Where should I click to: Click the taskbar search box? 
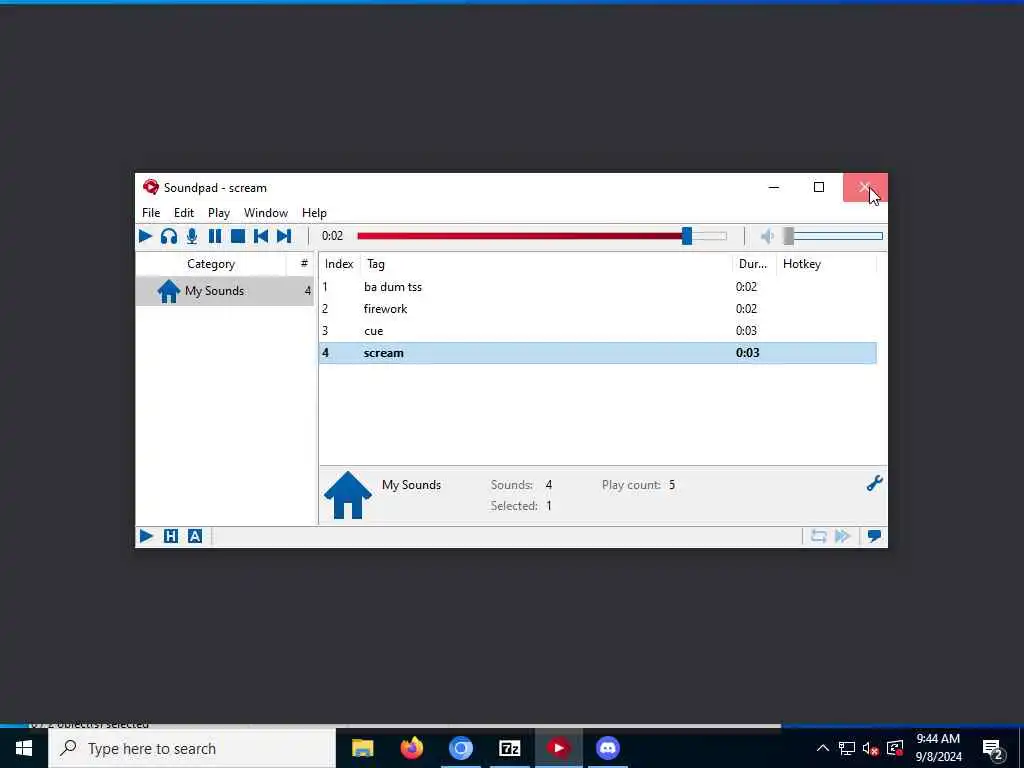(x=192, y=748)
